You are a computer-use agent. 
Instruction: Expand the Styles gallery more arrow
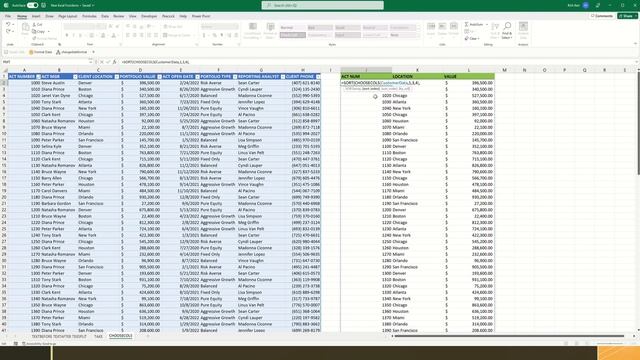(418, 36)
